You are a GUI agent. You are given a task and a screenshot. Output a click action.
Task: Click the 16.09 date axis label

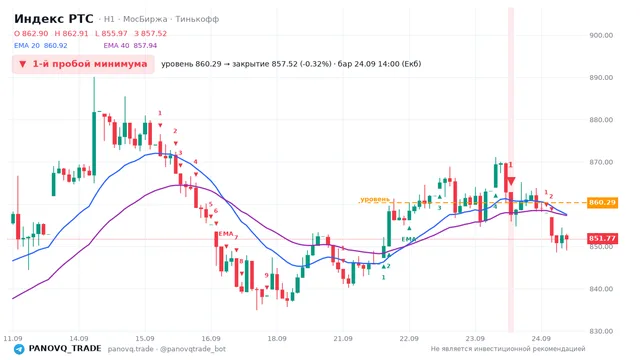pos(211,339)
